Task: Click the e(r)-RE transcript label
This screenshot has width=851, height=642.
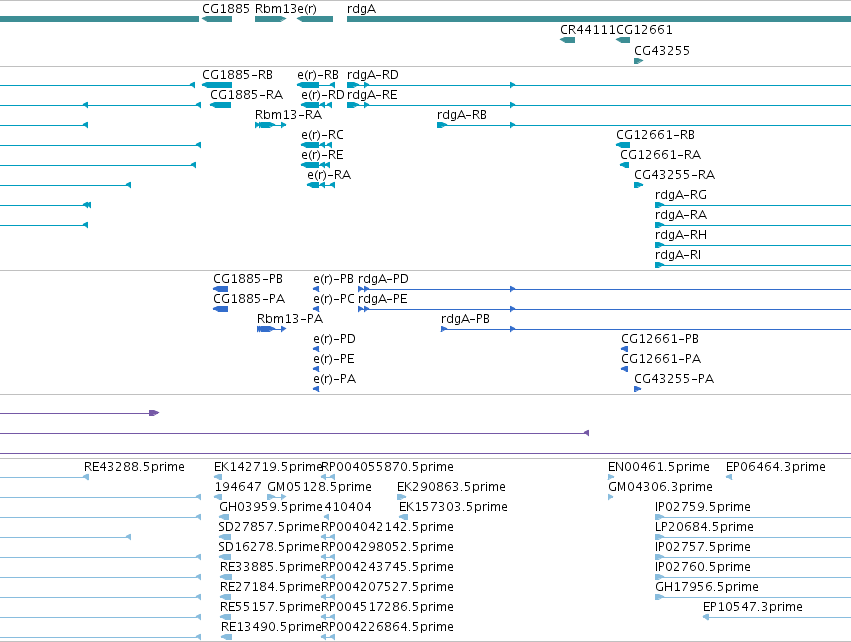Action: (322, 155)
